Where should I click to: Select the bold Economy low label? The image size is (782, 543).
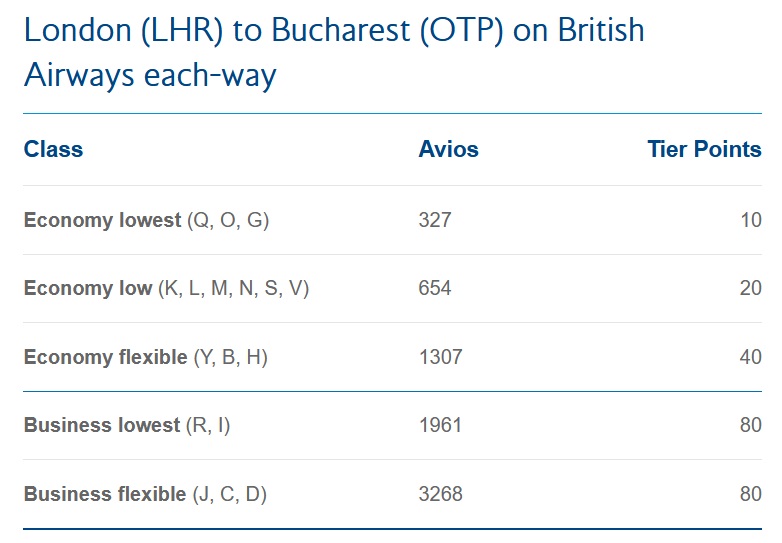click(x=88, y=288)
